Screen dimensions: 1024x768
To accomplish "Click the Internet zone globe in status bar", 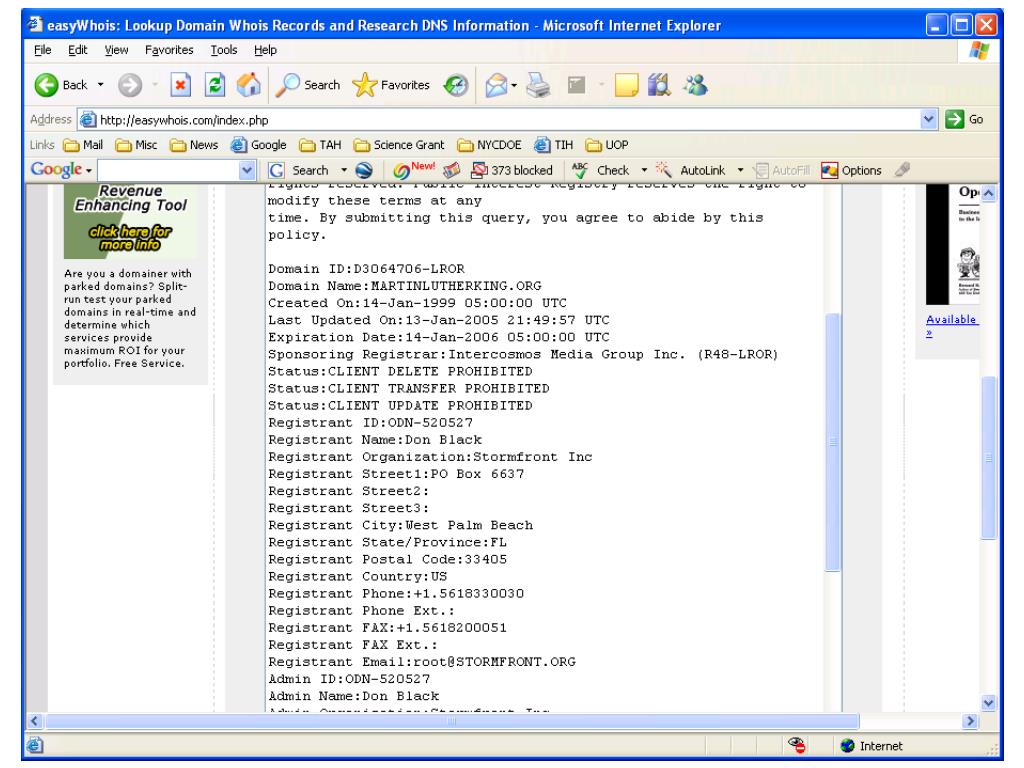I will (848, 746).
